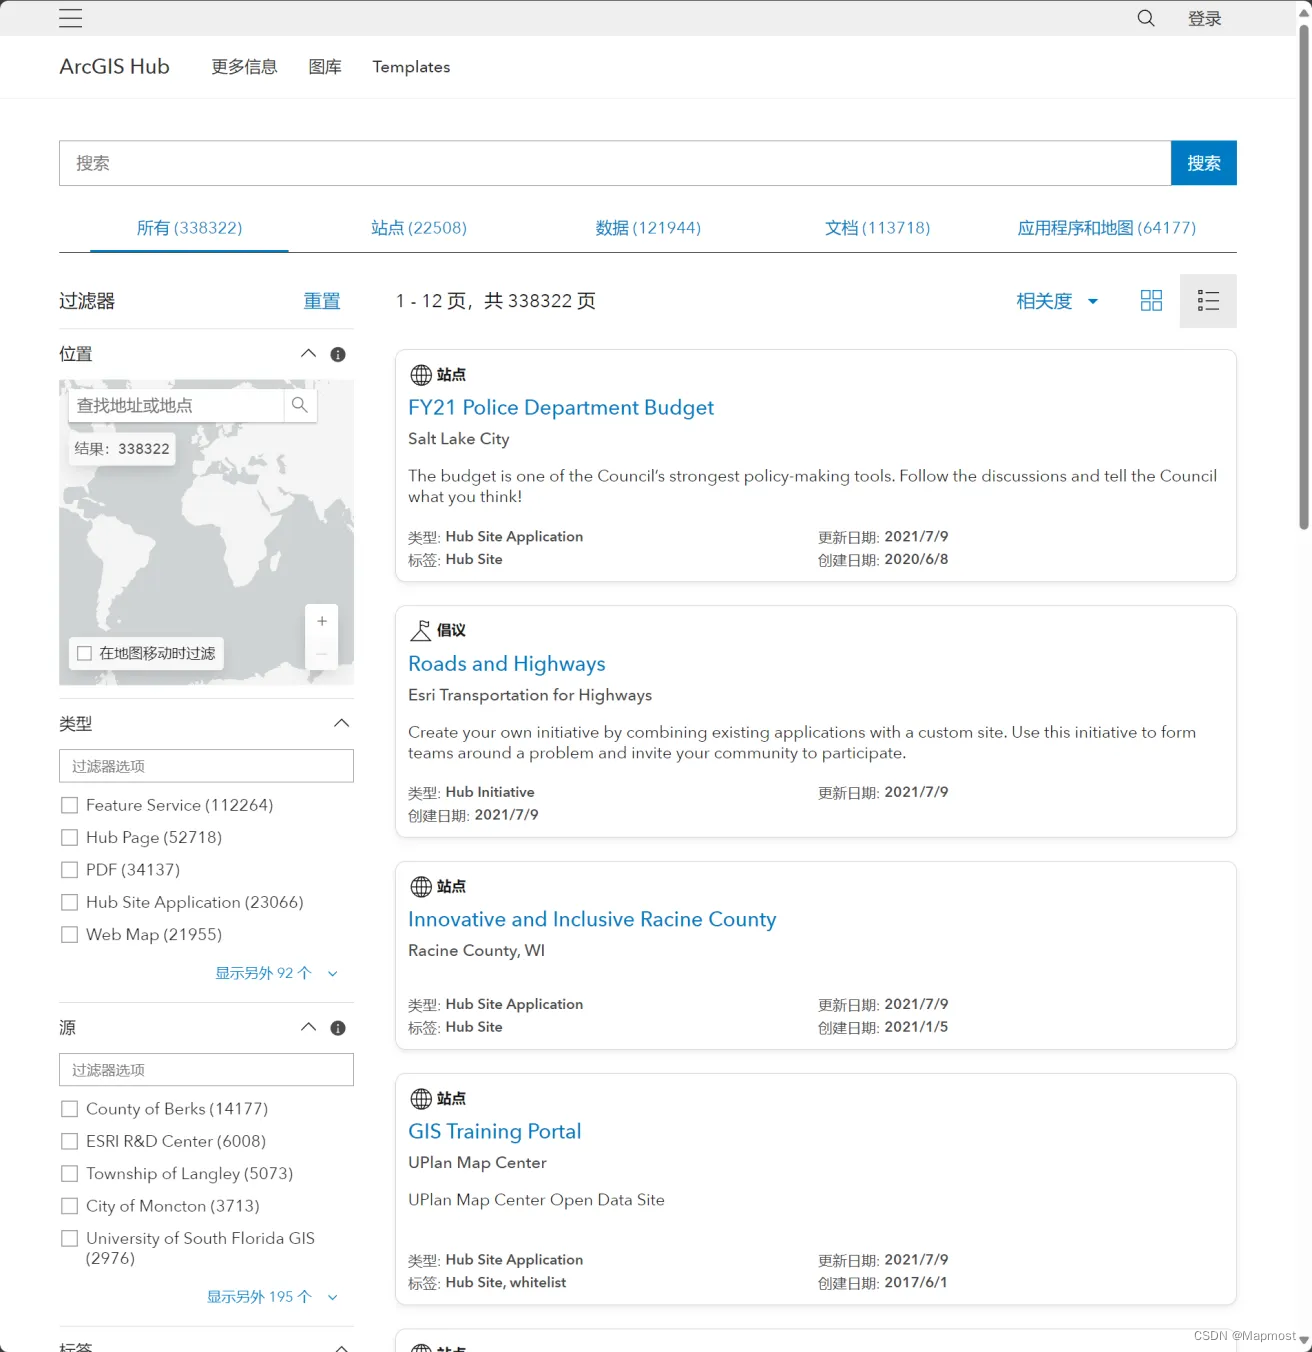This screenshot has width=1312, height=1352.
Task: Check the Hub Page filter
Action: pos(69,837)
